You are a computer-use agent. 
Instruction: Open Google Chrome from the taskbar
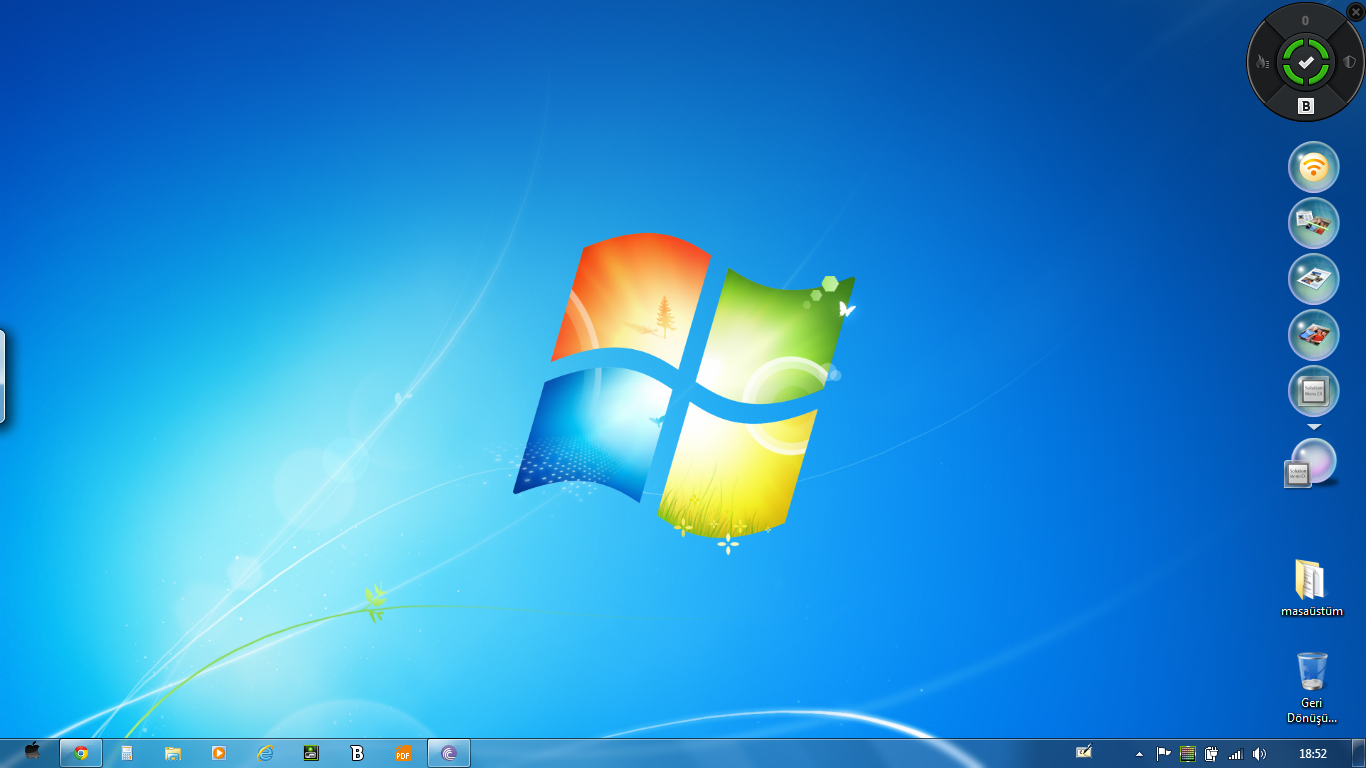(81, 753)
